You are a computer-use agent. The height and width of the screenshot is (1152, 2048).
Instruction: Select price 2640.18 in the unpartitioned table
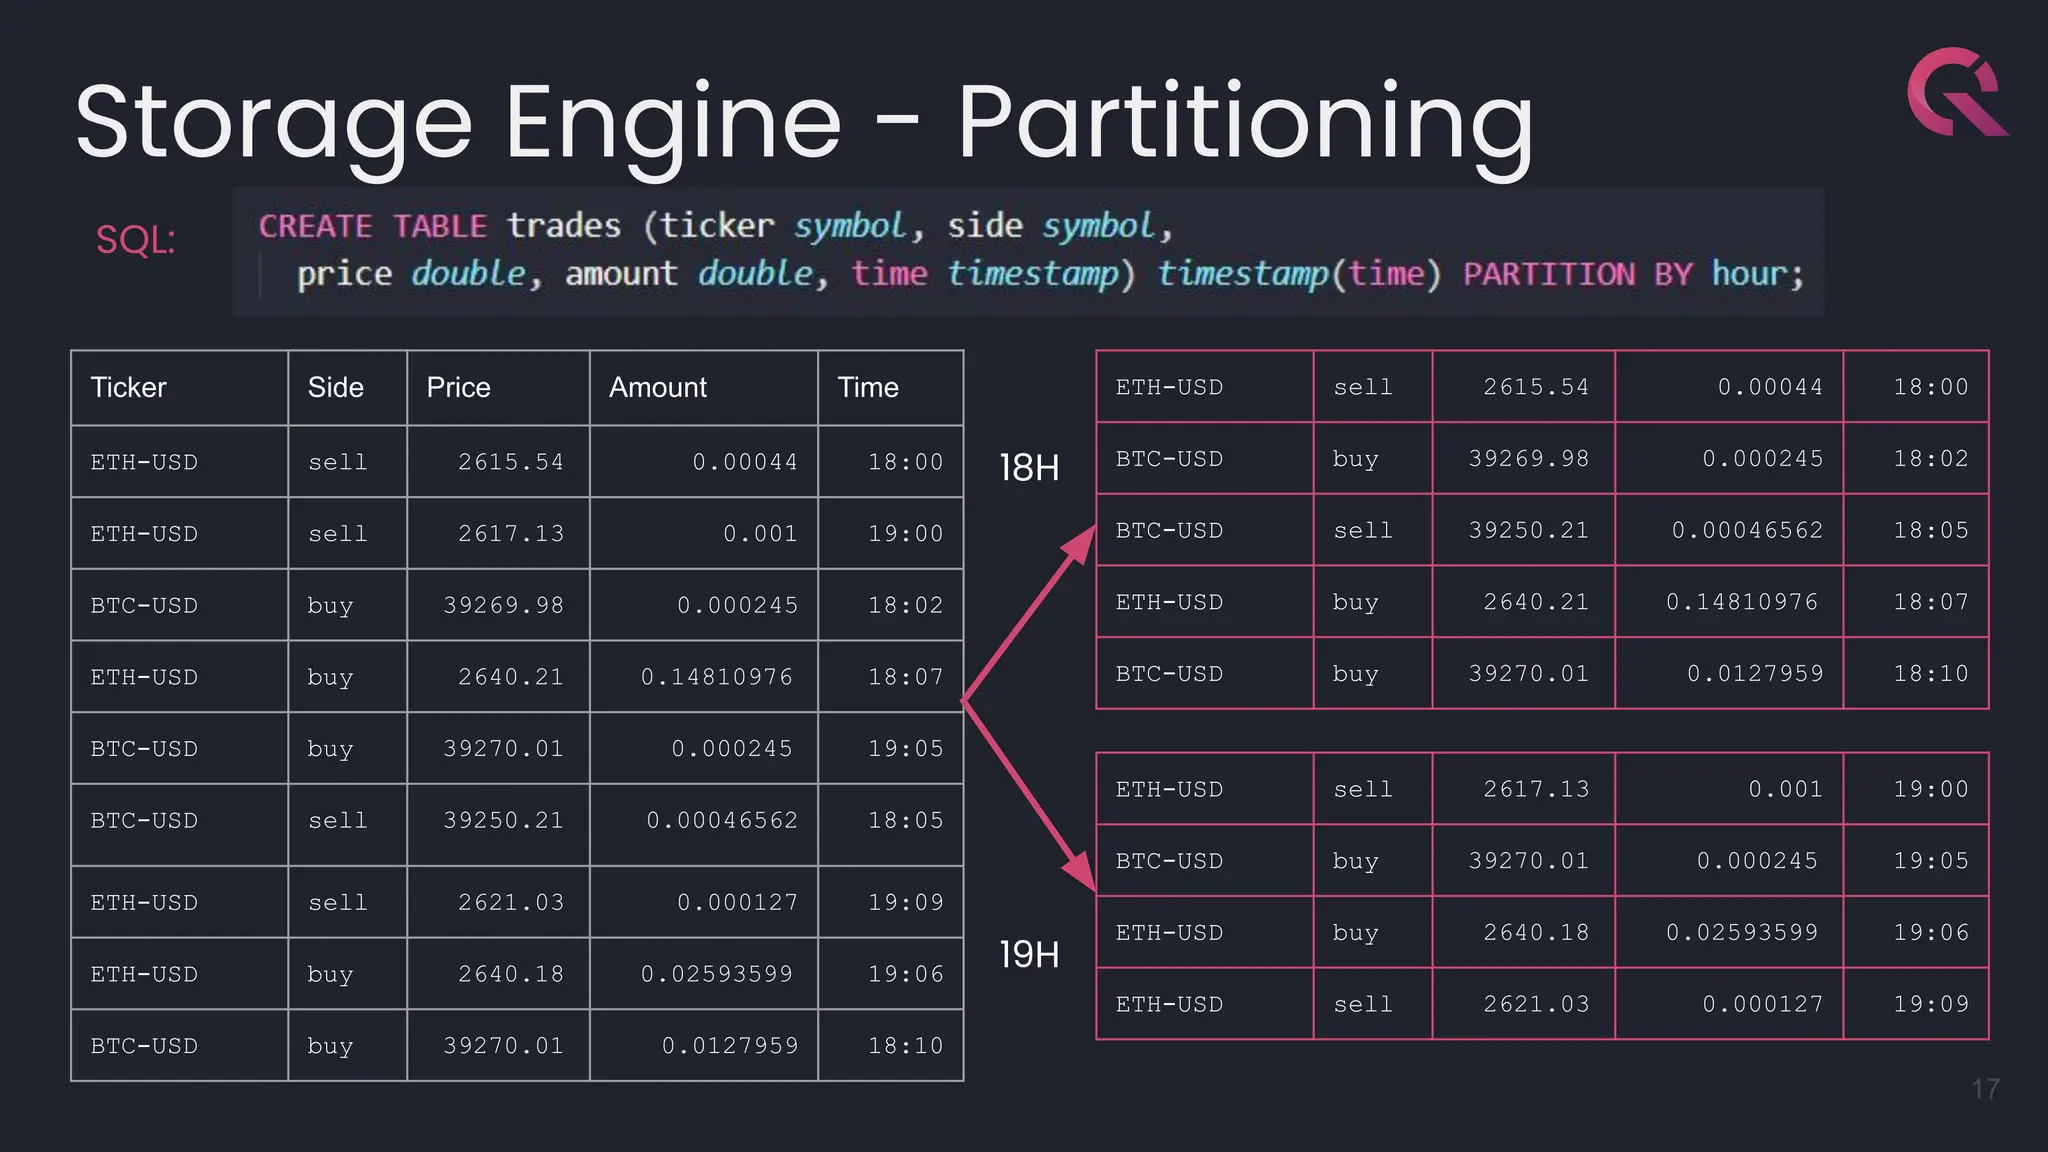pyautogui.click(x=511, y=974)
